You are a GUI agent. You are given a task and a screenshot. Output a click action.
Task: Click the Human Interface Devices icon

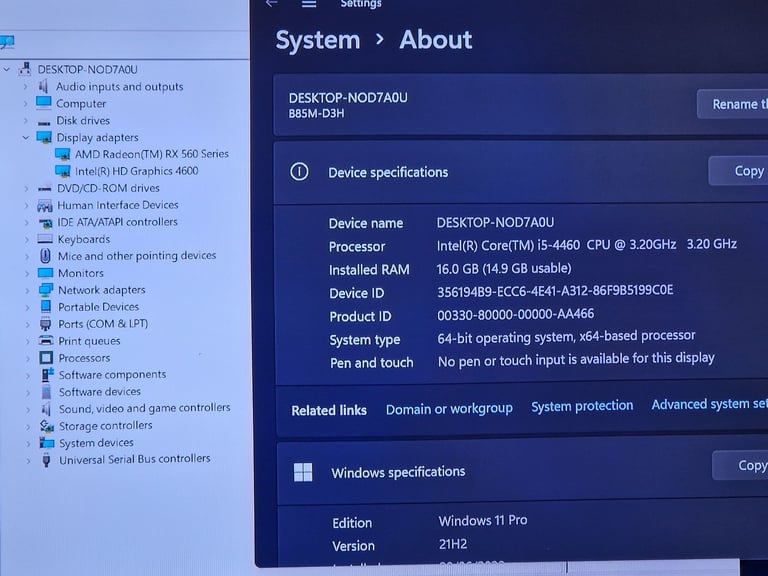click(x=45, y=206)
